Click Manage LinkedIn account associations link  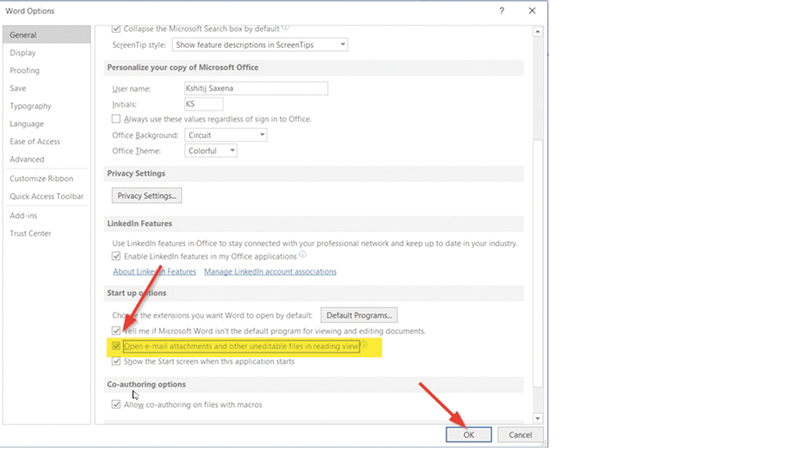(x=270, y=272)
